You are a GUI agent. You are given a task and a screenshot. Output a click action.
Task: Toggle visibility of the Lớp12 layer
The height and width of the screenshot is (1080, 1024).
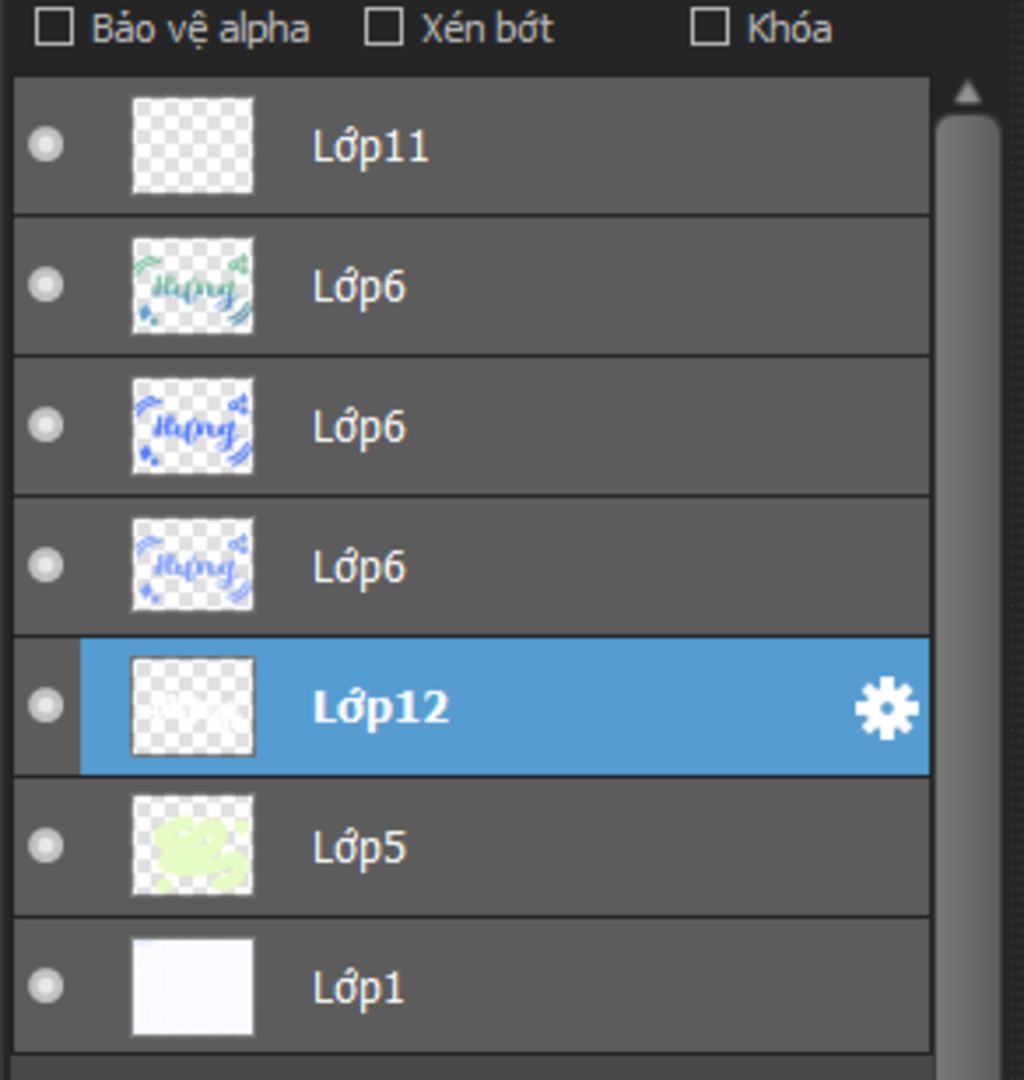pyautogui.click(x=46, y=705)
